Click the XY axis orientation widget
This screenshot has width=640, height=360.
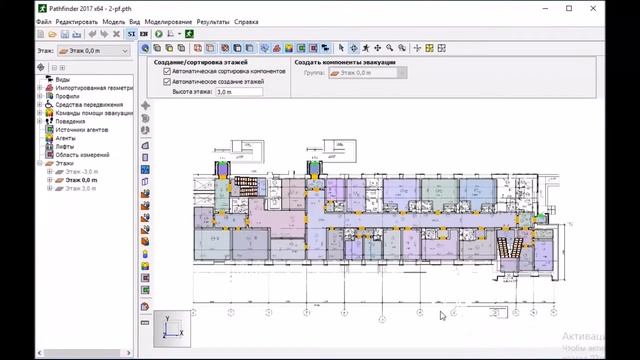pos(172,329)
